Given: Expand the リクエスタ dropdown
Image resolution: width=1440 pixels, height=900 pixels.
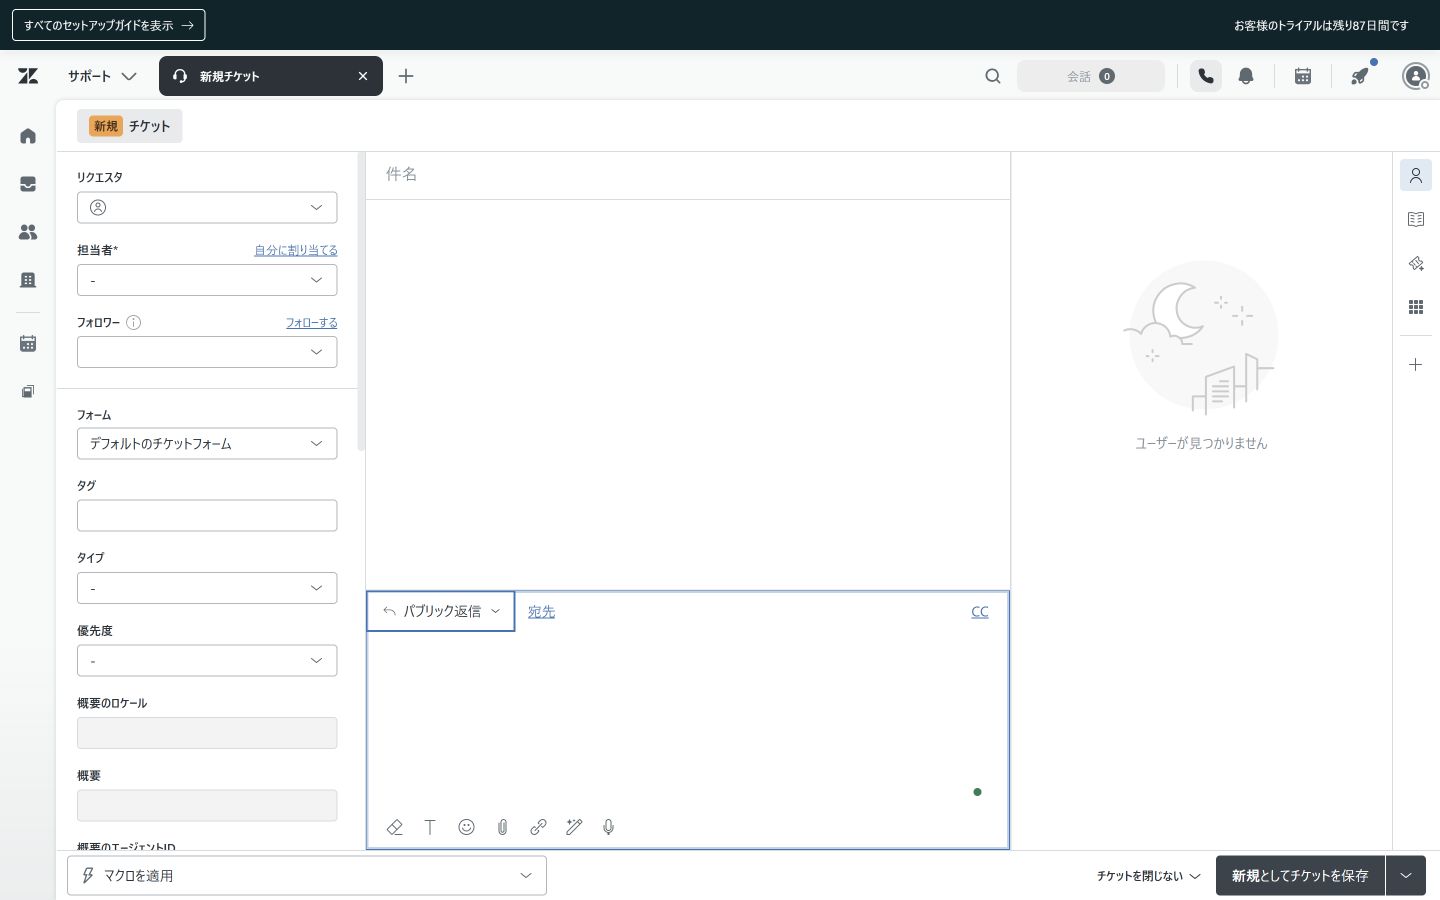Looking at the screenshot, I should [x=207, y=208].
